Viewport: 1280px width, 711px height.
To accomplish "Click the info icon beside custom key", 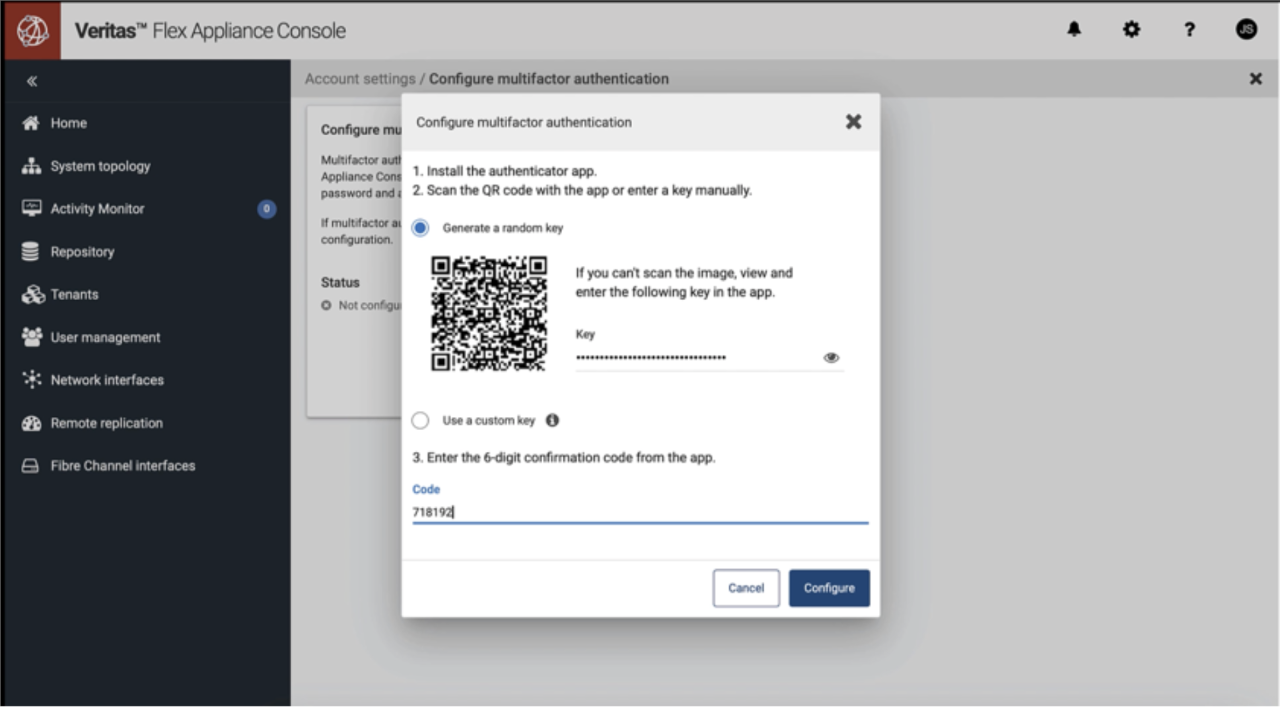I will click(552, 421).
